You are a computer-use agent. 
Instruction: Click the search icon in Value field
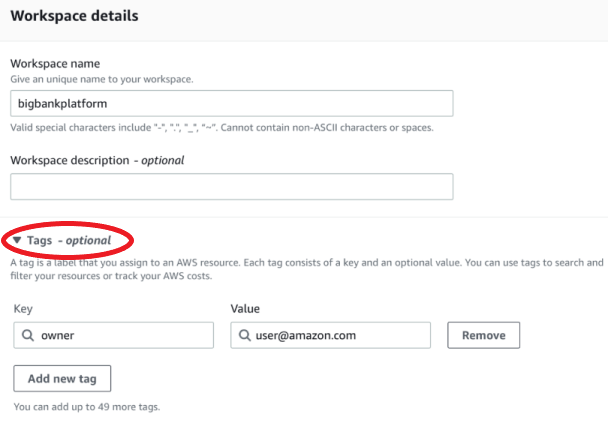pos(243,336)
